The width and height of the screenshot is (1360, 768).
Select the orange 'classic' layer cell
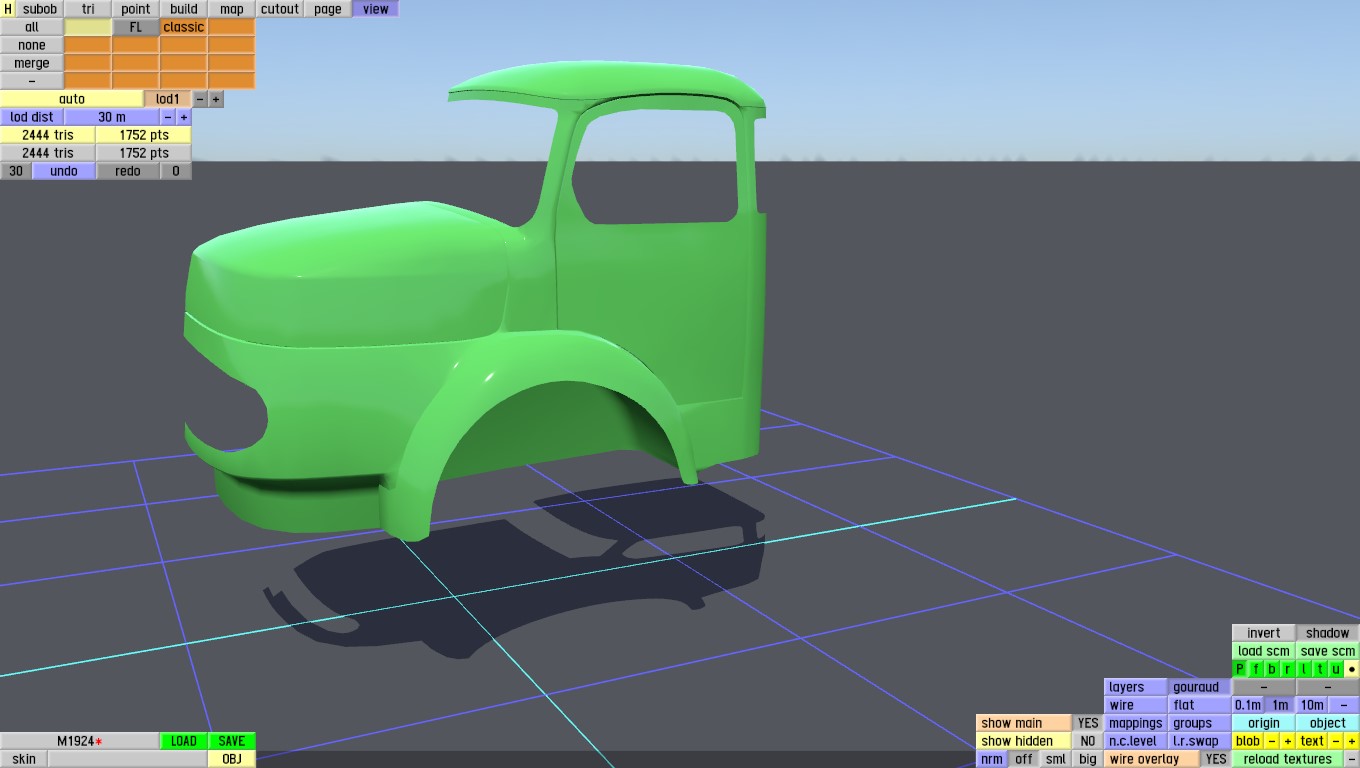point(184,27)
